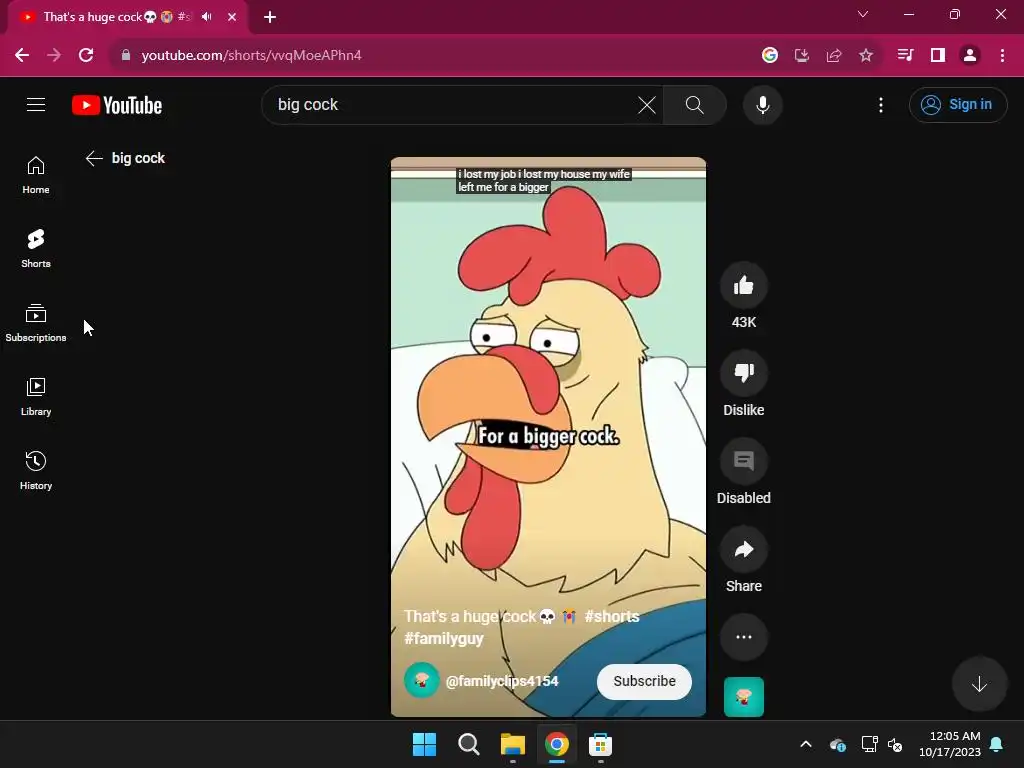Open Subscriptions in the sidebar
The height and width of the screenshot is (768, 1024).
(x=36, y=323)
